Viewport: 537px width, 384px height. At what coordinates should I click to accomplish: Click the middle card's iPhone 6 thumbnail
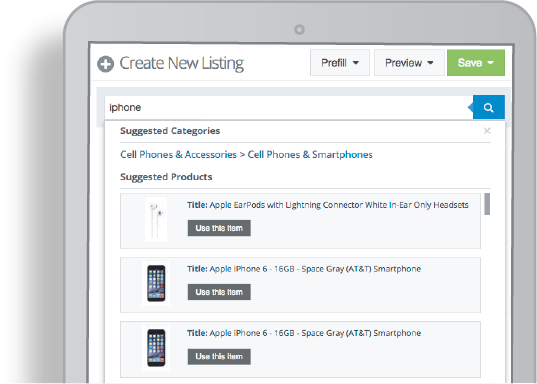pos(156,283)
